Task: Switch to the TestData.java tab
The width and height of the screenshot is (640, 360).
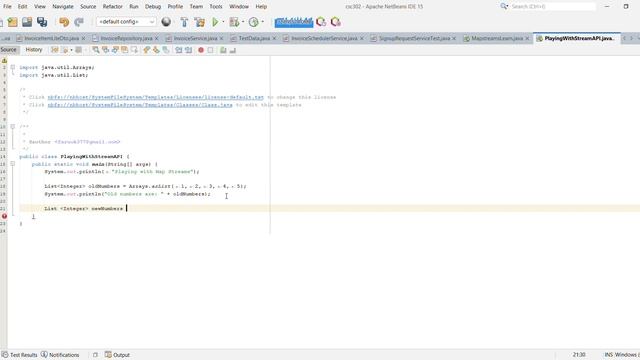Action: pyautogui.click(x=254, y=38)
